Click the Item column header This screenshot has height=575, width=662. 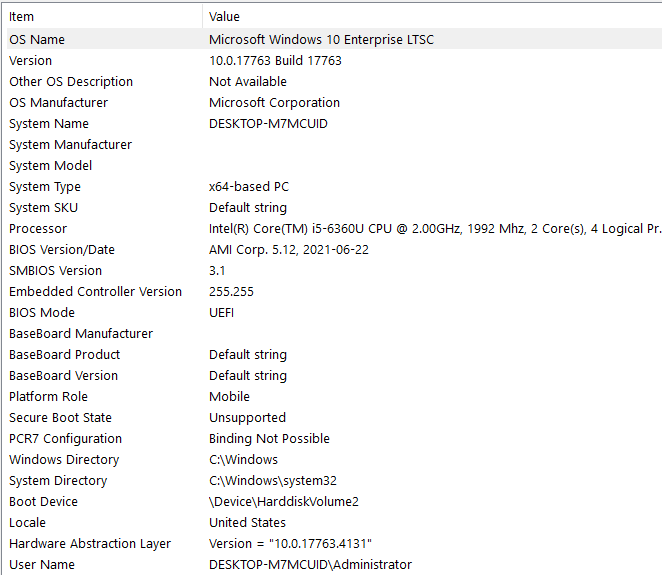click(21, 16)
